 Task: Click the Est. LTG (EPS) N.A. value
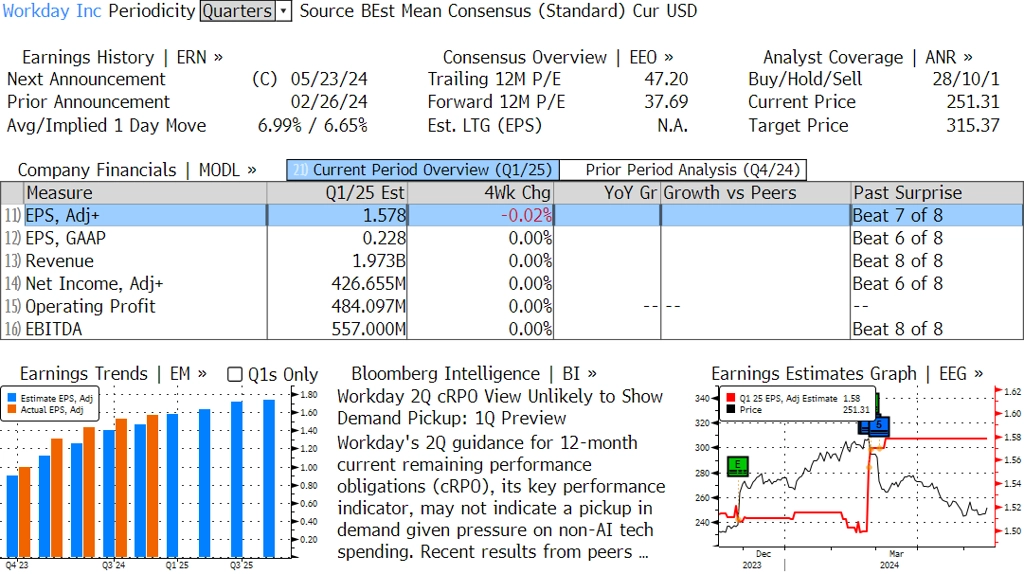point(673,125)
